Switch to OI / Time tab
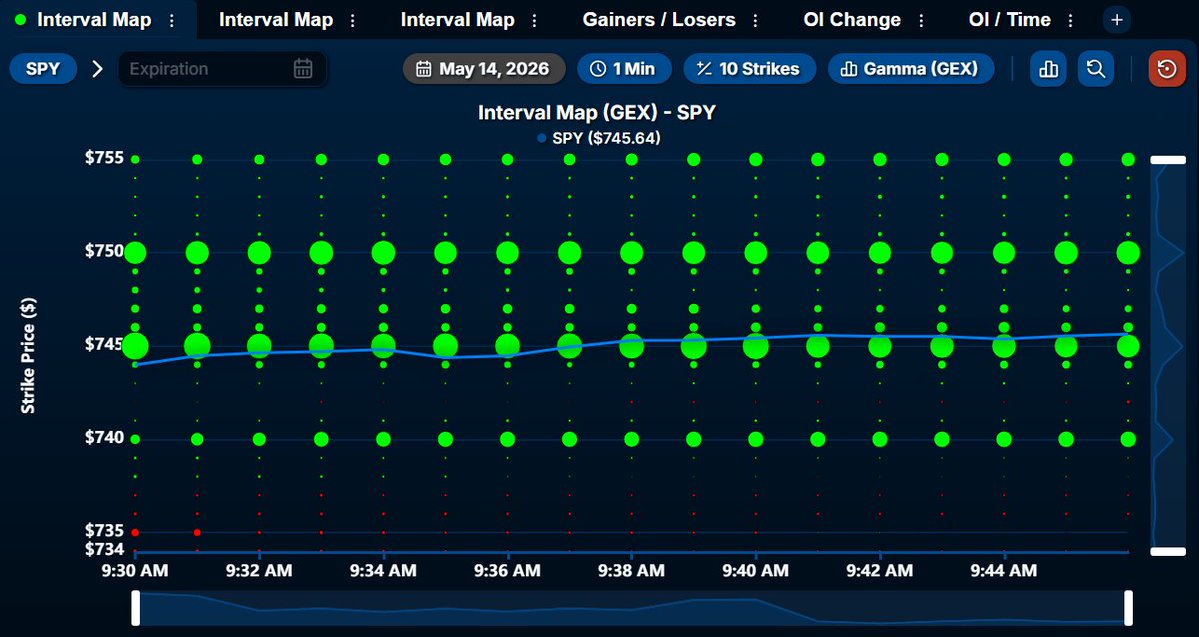Screen dimensions: 1199x637 [x=1009, y=20]
